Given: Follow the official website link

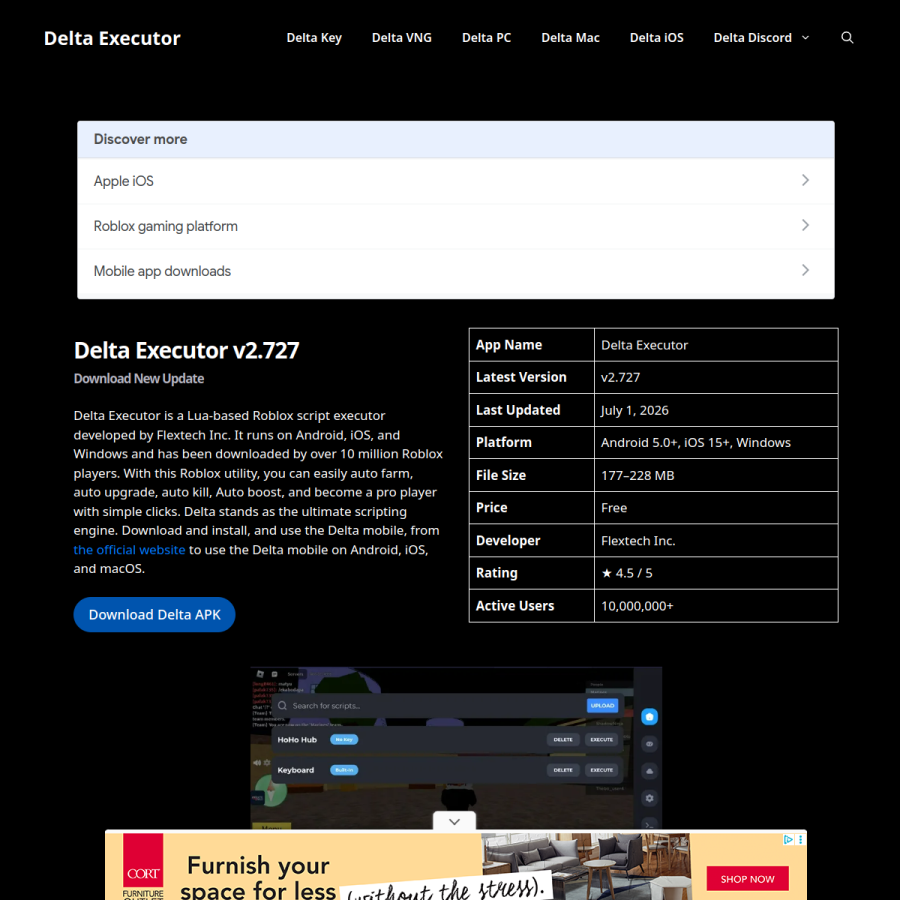Looking at the screenshot, I should (129, 550).
